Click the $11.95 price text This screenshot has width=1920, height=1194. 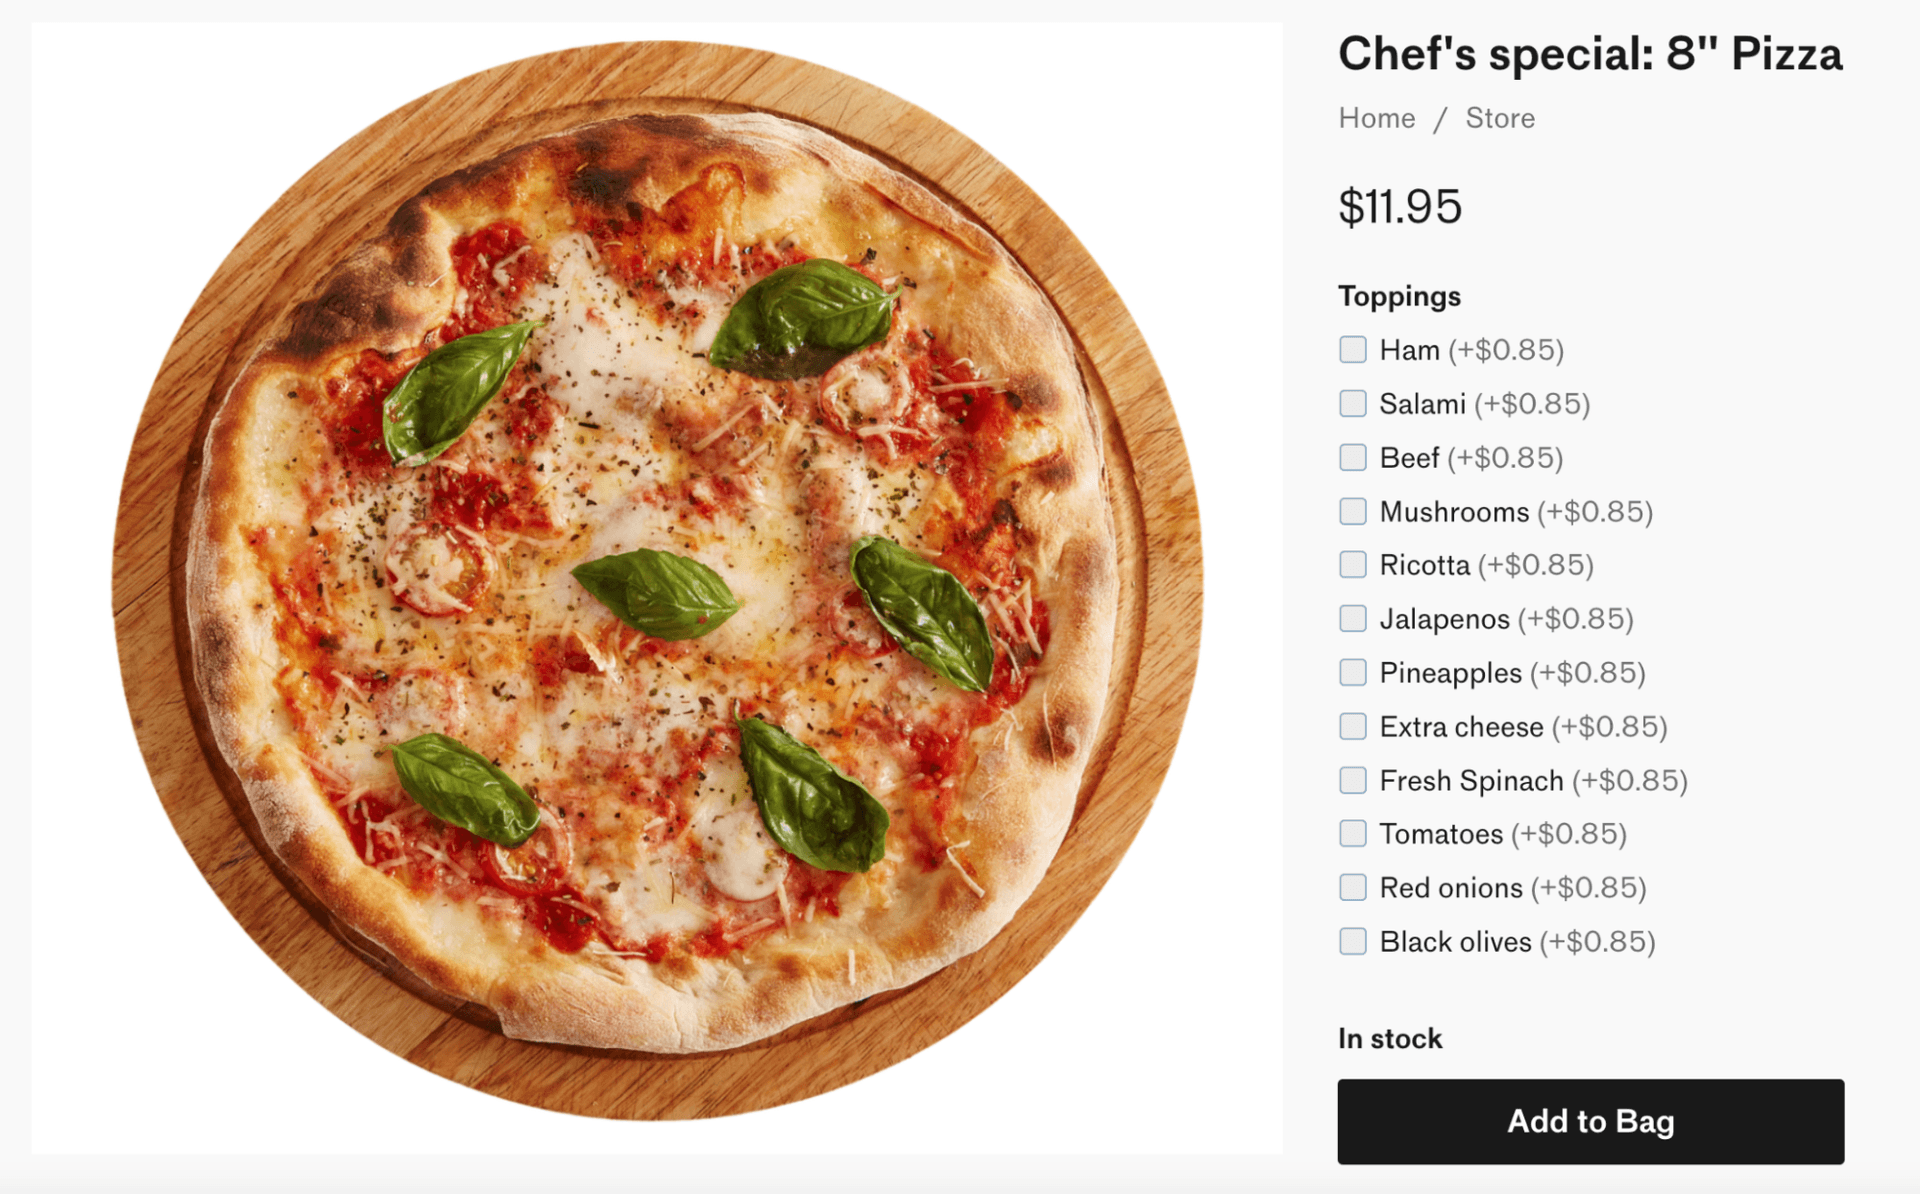point(1400,207)
